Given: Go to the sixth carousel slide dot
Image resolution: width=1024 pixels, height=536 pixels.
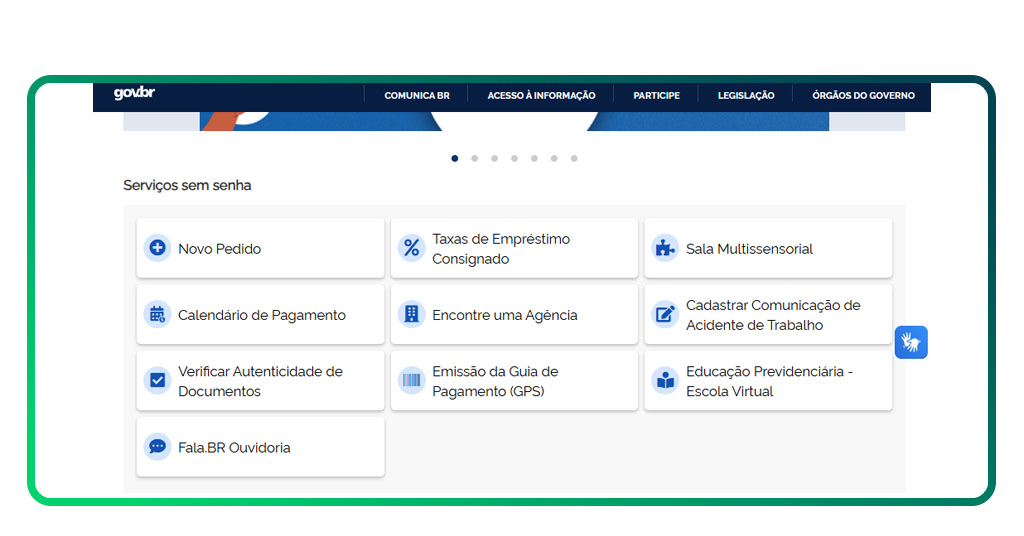Looking at the screenshot, I should pos(554,158).
